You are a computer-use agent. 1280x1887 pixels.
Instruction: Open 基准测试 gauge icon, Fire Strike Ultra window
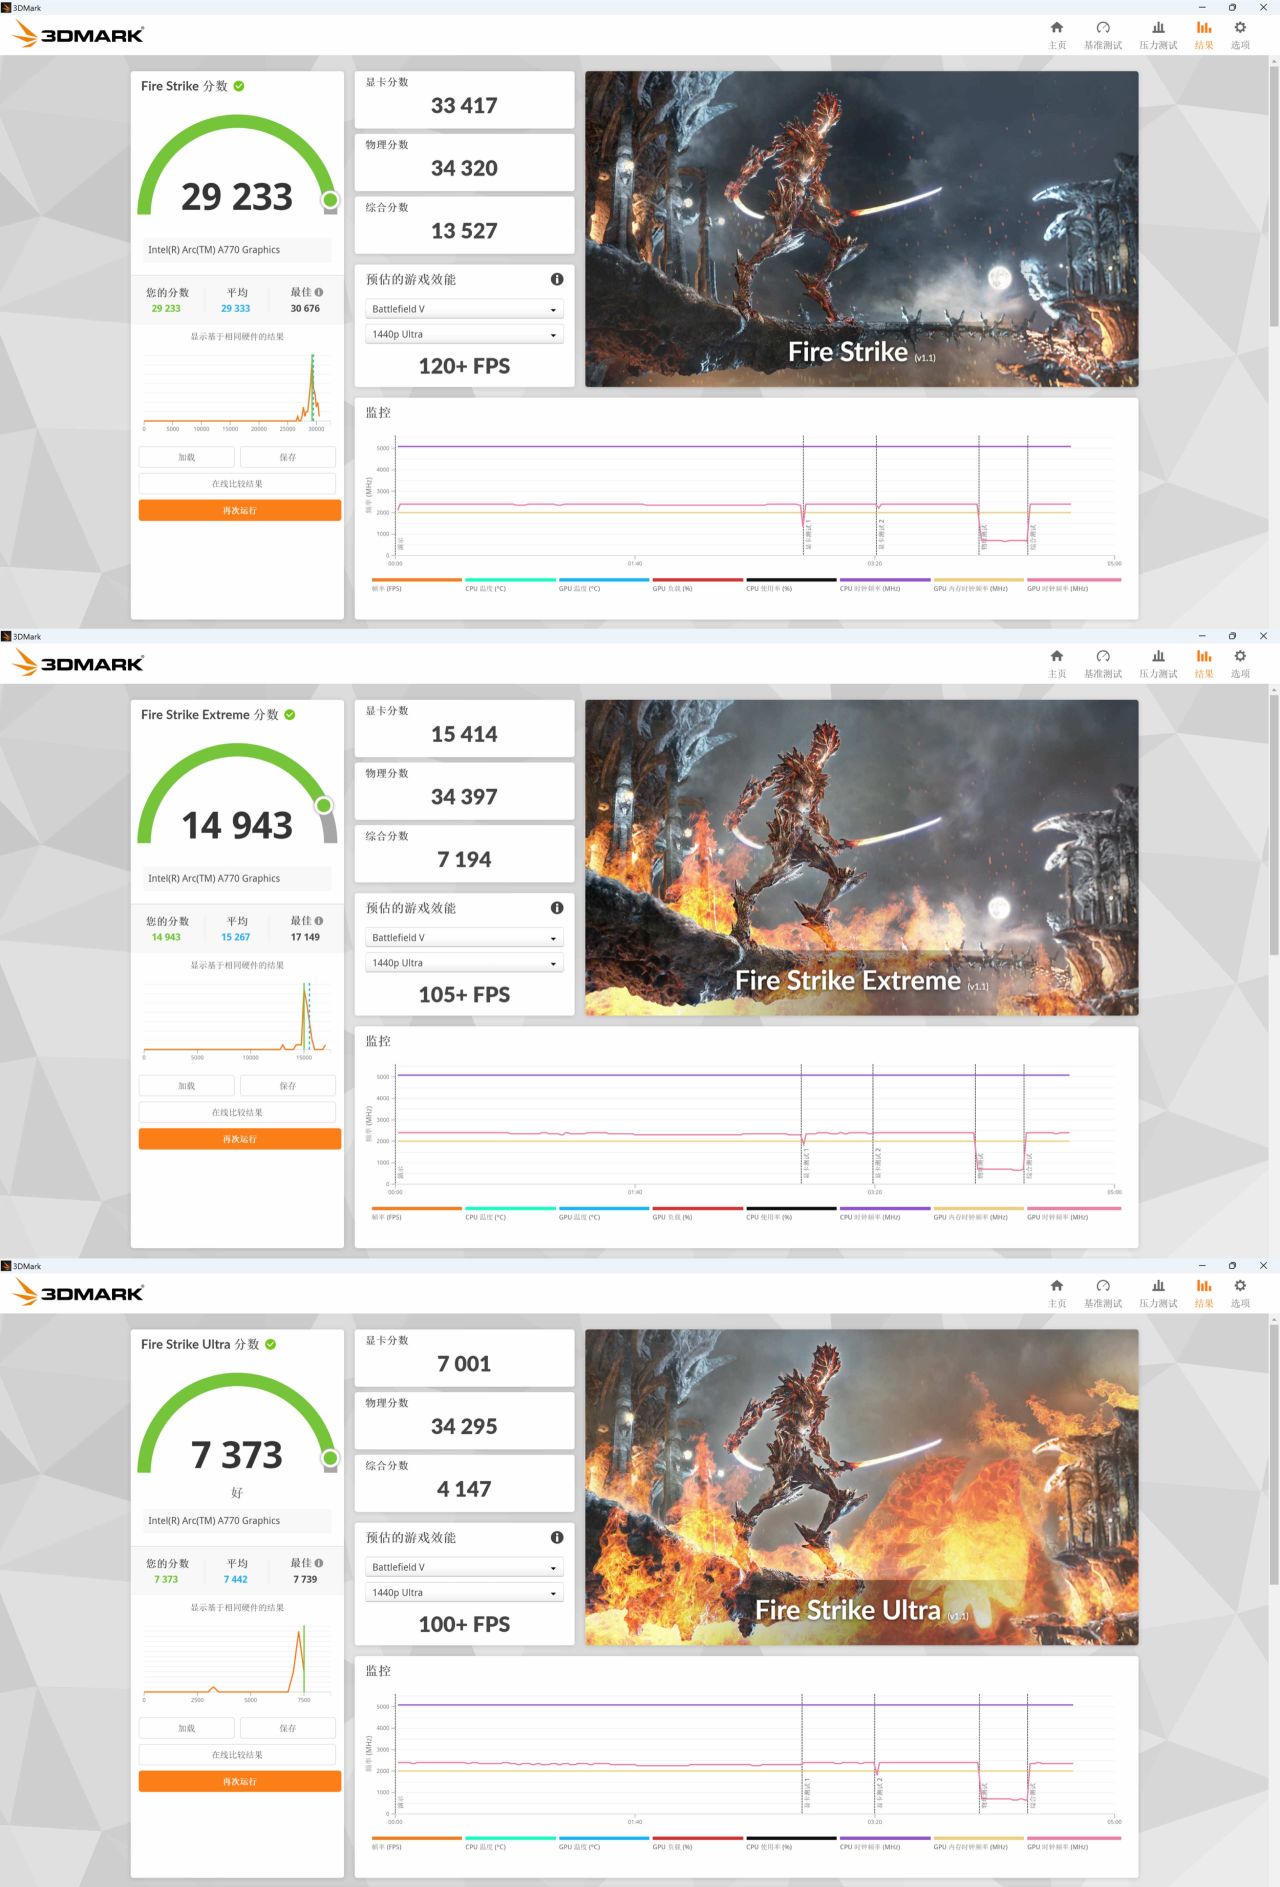coord(1103,1286)
